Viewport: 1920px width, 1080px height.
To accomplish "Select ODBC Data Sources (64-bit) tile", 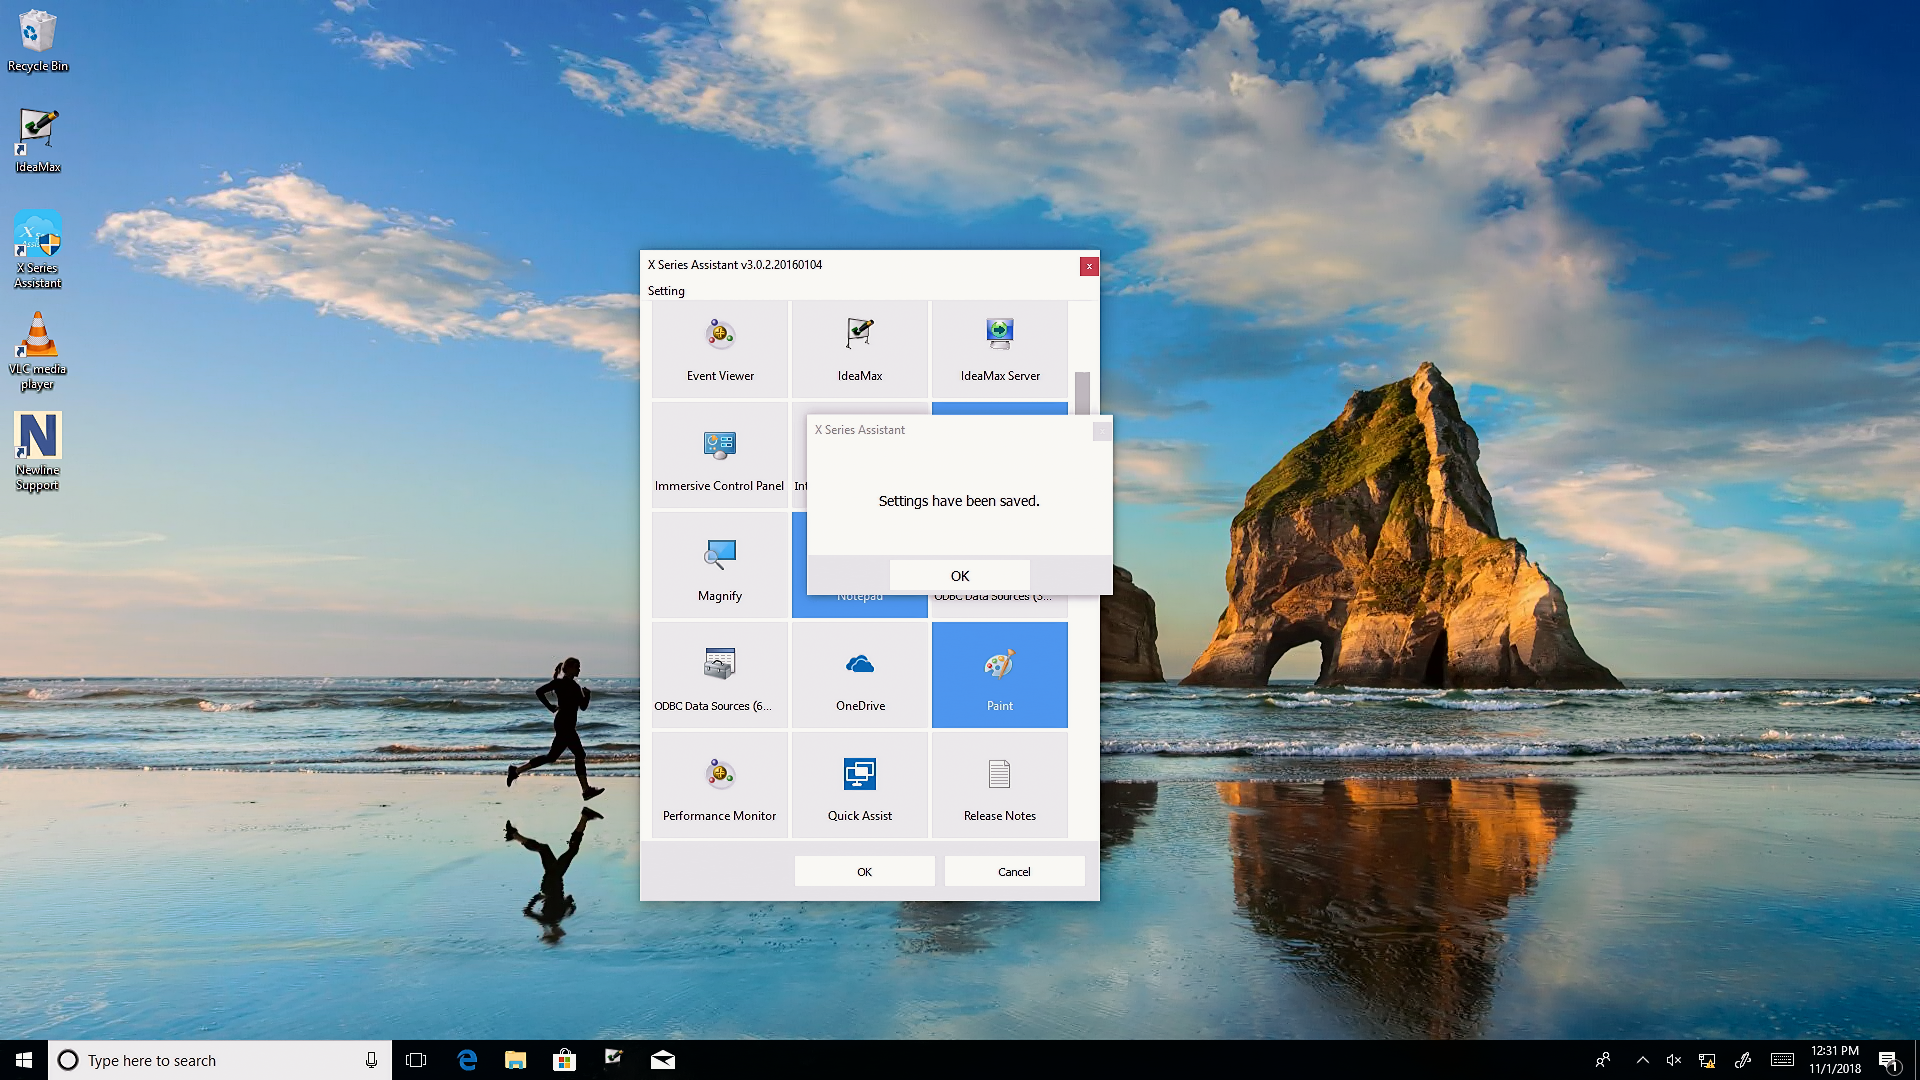I will [x=720, y=676].
